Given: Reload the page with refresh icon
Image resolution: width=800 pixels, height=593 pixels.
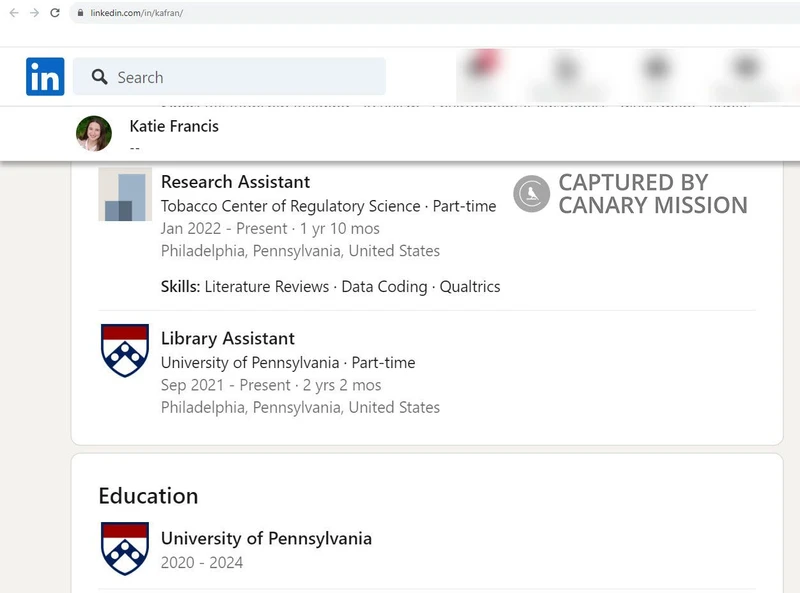Looking at the screenshot, I should (x=55, y=13).
